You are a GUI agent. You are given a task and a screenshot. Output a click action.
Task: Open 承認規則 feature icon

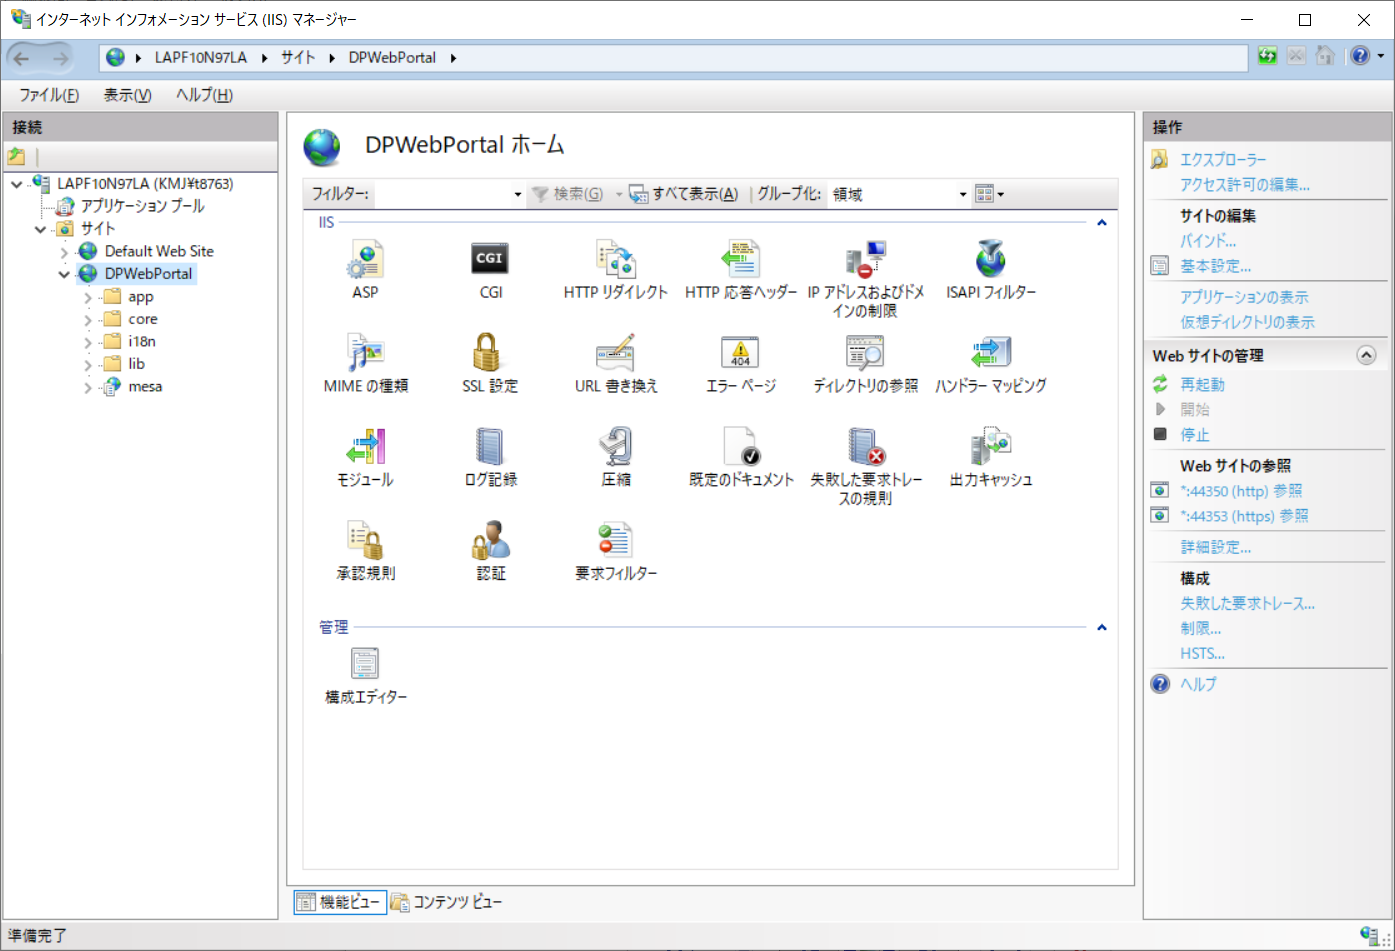[x=365, y=541]
